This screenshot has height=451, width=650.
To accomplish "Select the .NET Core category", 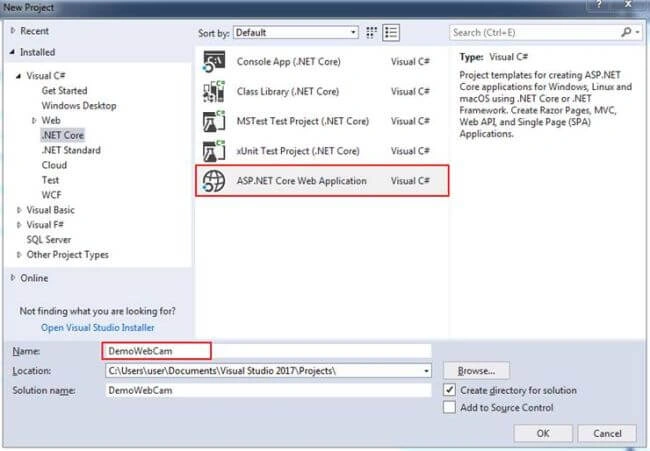I will pos(63,135).
